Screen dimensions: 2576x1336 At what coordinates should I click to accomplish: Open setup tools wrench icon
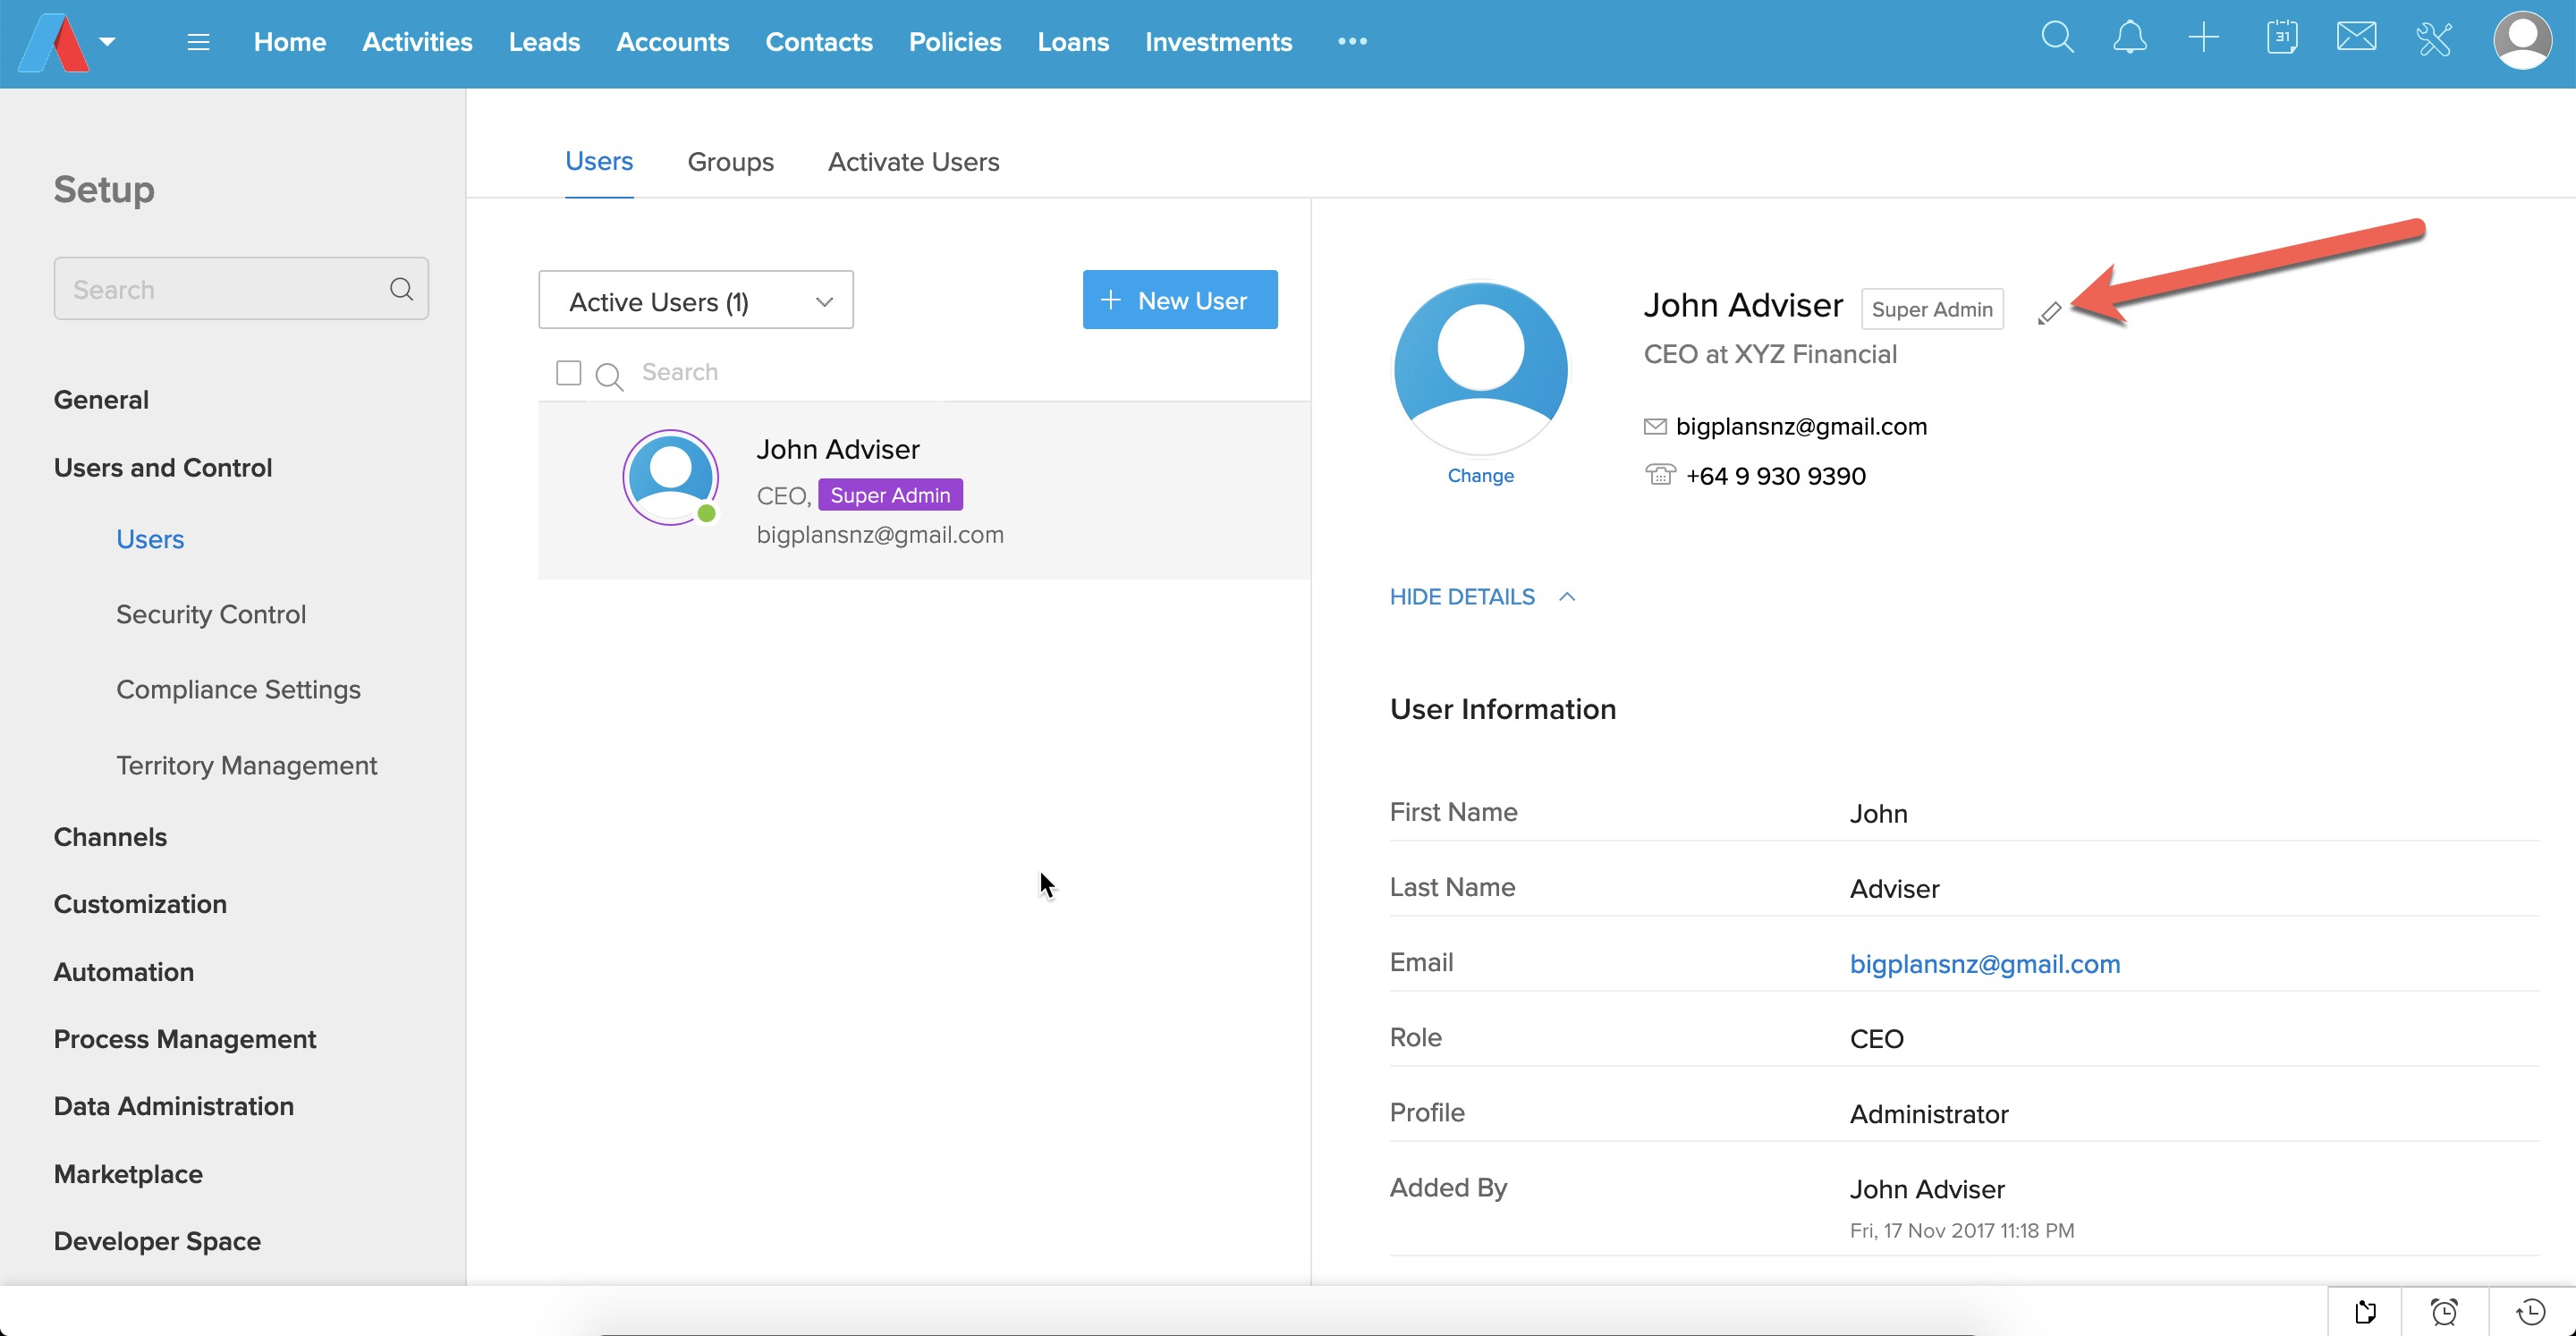2433,40
